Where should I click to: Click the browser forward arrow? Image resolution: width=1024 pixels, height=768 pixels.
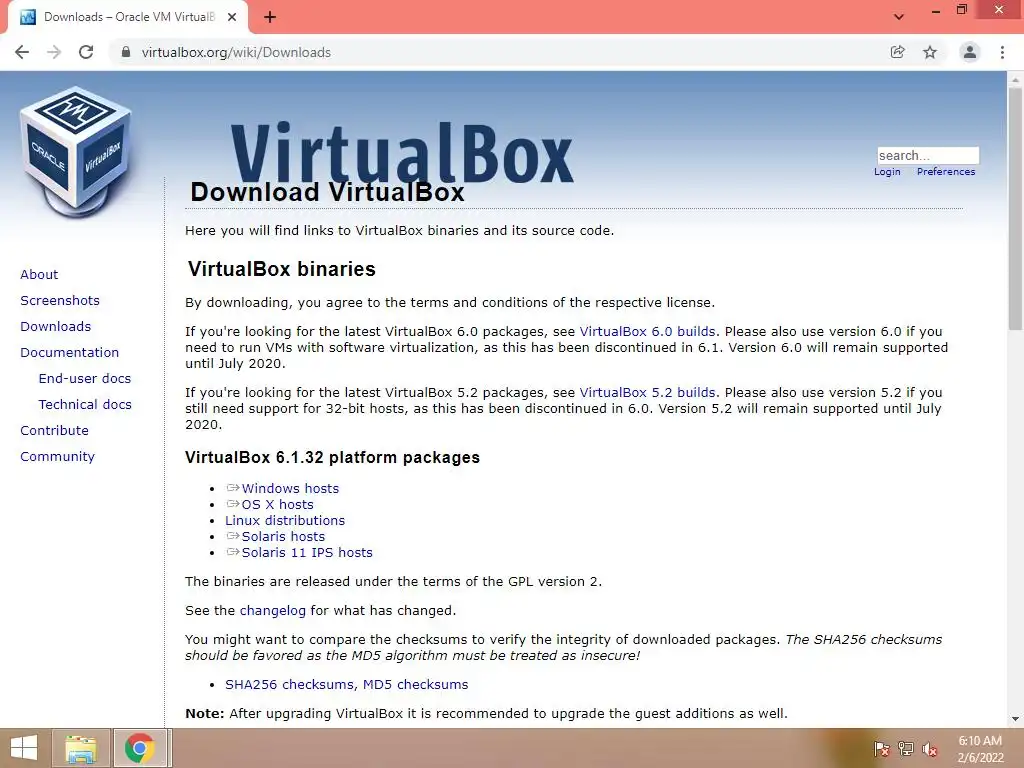pyautogui.click(x=54, y=52)
